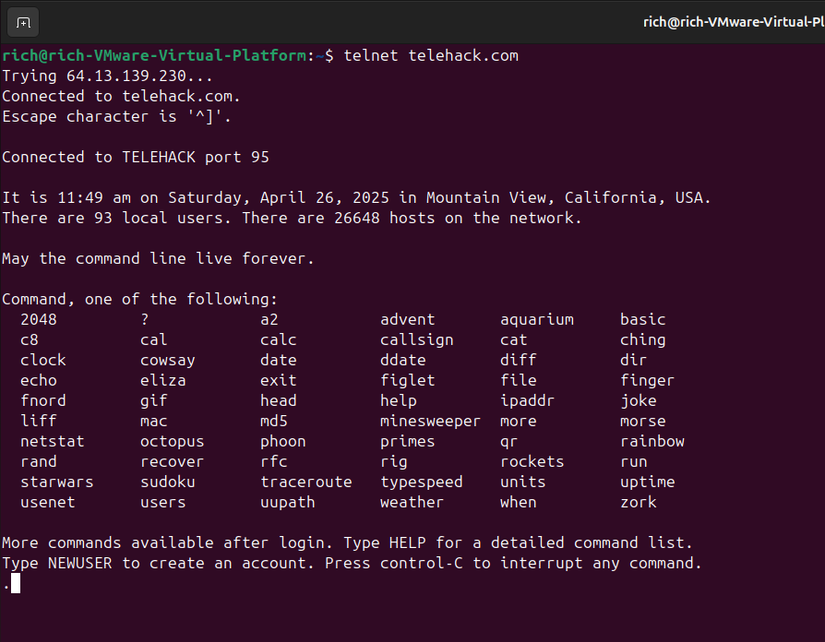Screen dimensions: 825x642
Task: Click the 'telnet telehack.com' command text
Action: (x=430, y=55)
